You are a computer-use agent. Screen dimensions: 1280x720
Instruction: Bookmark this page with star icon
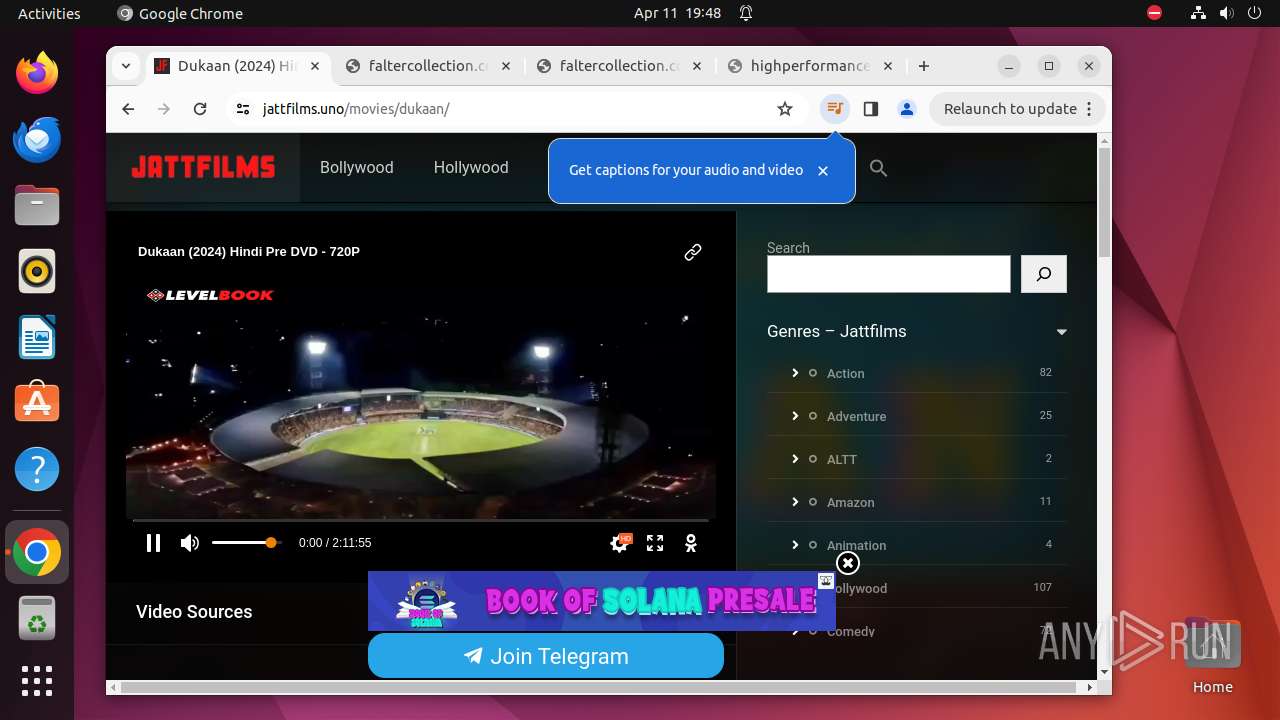785,109
